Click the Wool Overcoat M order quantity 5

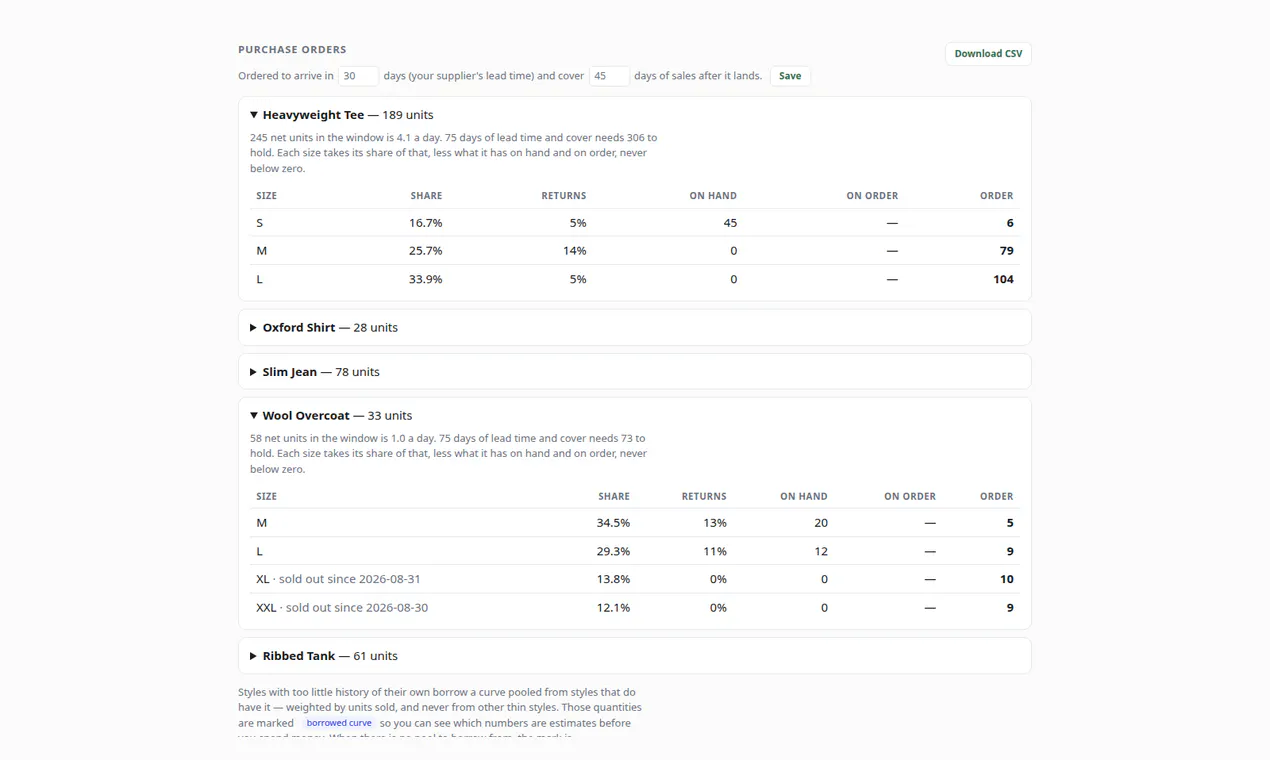point(1010,523)
